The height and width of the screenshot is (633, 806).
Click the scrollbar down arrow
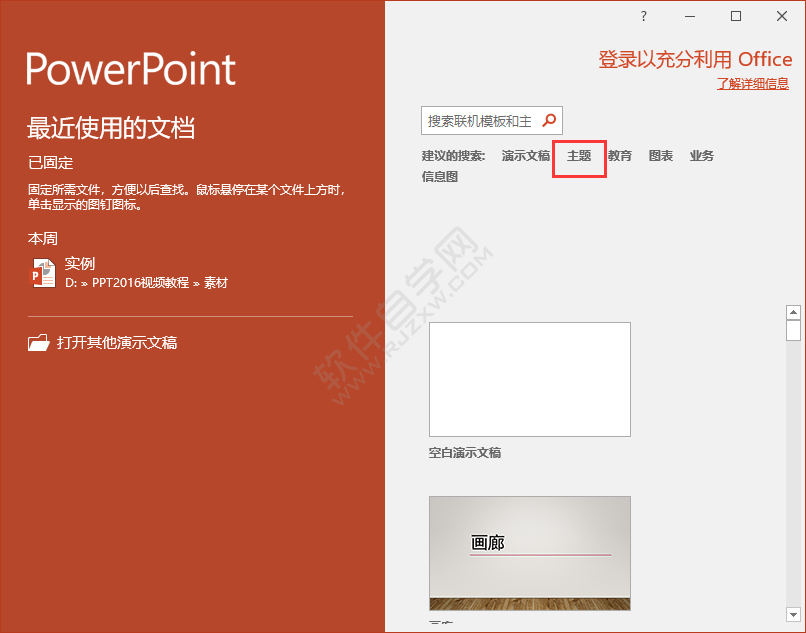(793, 614)
